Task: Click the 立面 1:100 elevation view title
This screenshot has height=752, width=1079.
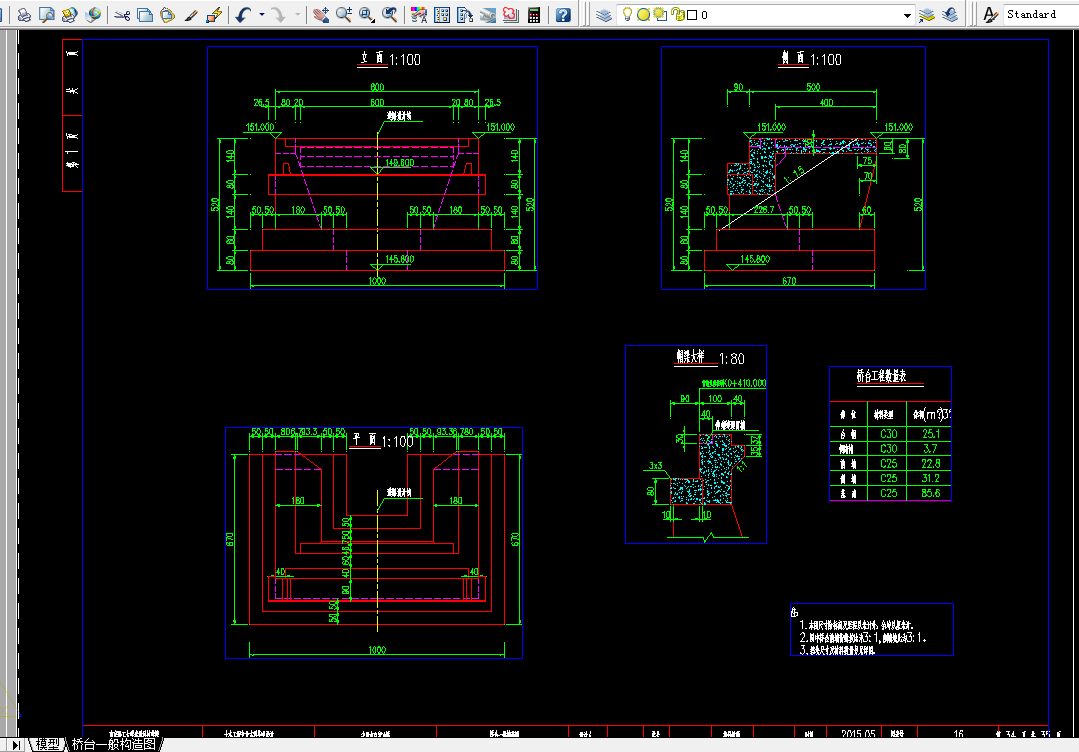Action: click(x=389, y=59)
